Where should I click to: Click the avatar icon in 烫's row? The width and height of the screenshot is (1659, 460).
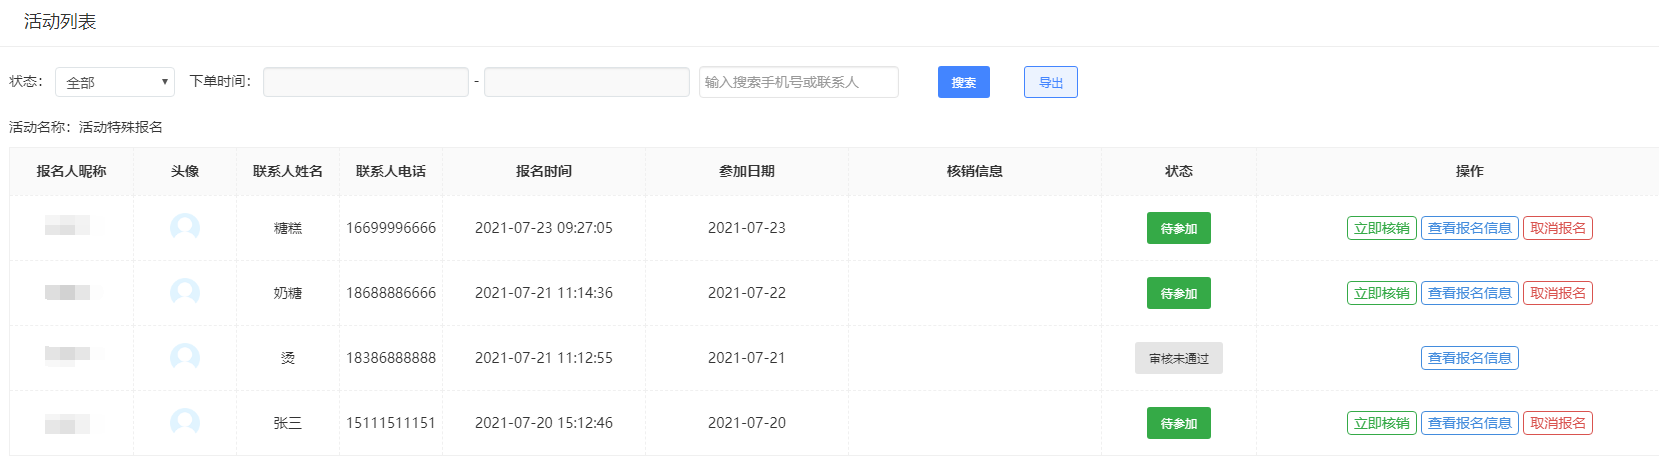(x=185, y=358)
